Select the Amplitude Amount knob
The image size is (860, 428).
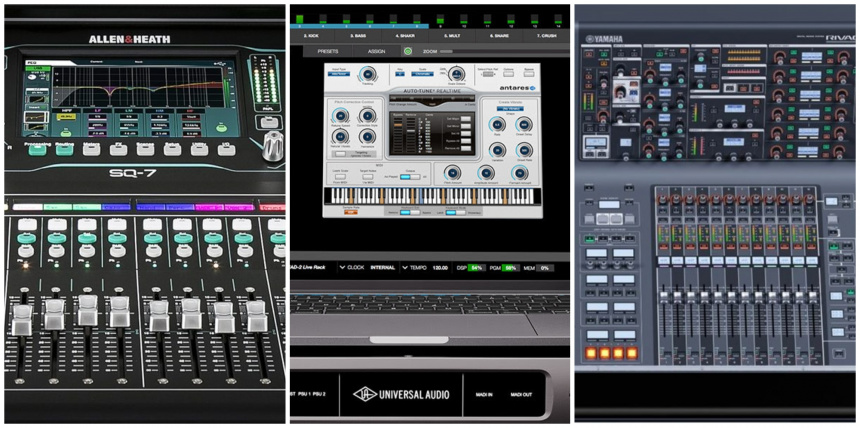click(x=486, y=172)
